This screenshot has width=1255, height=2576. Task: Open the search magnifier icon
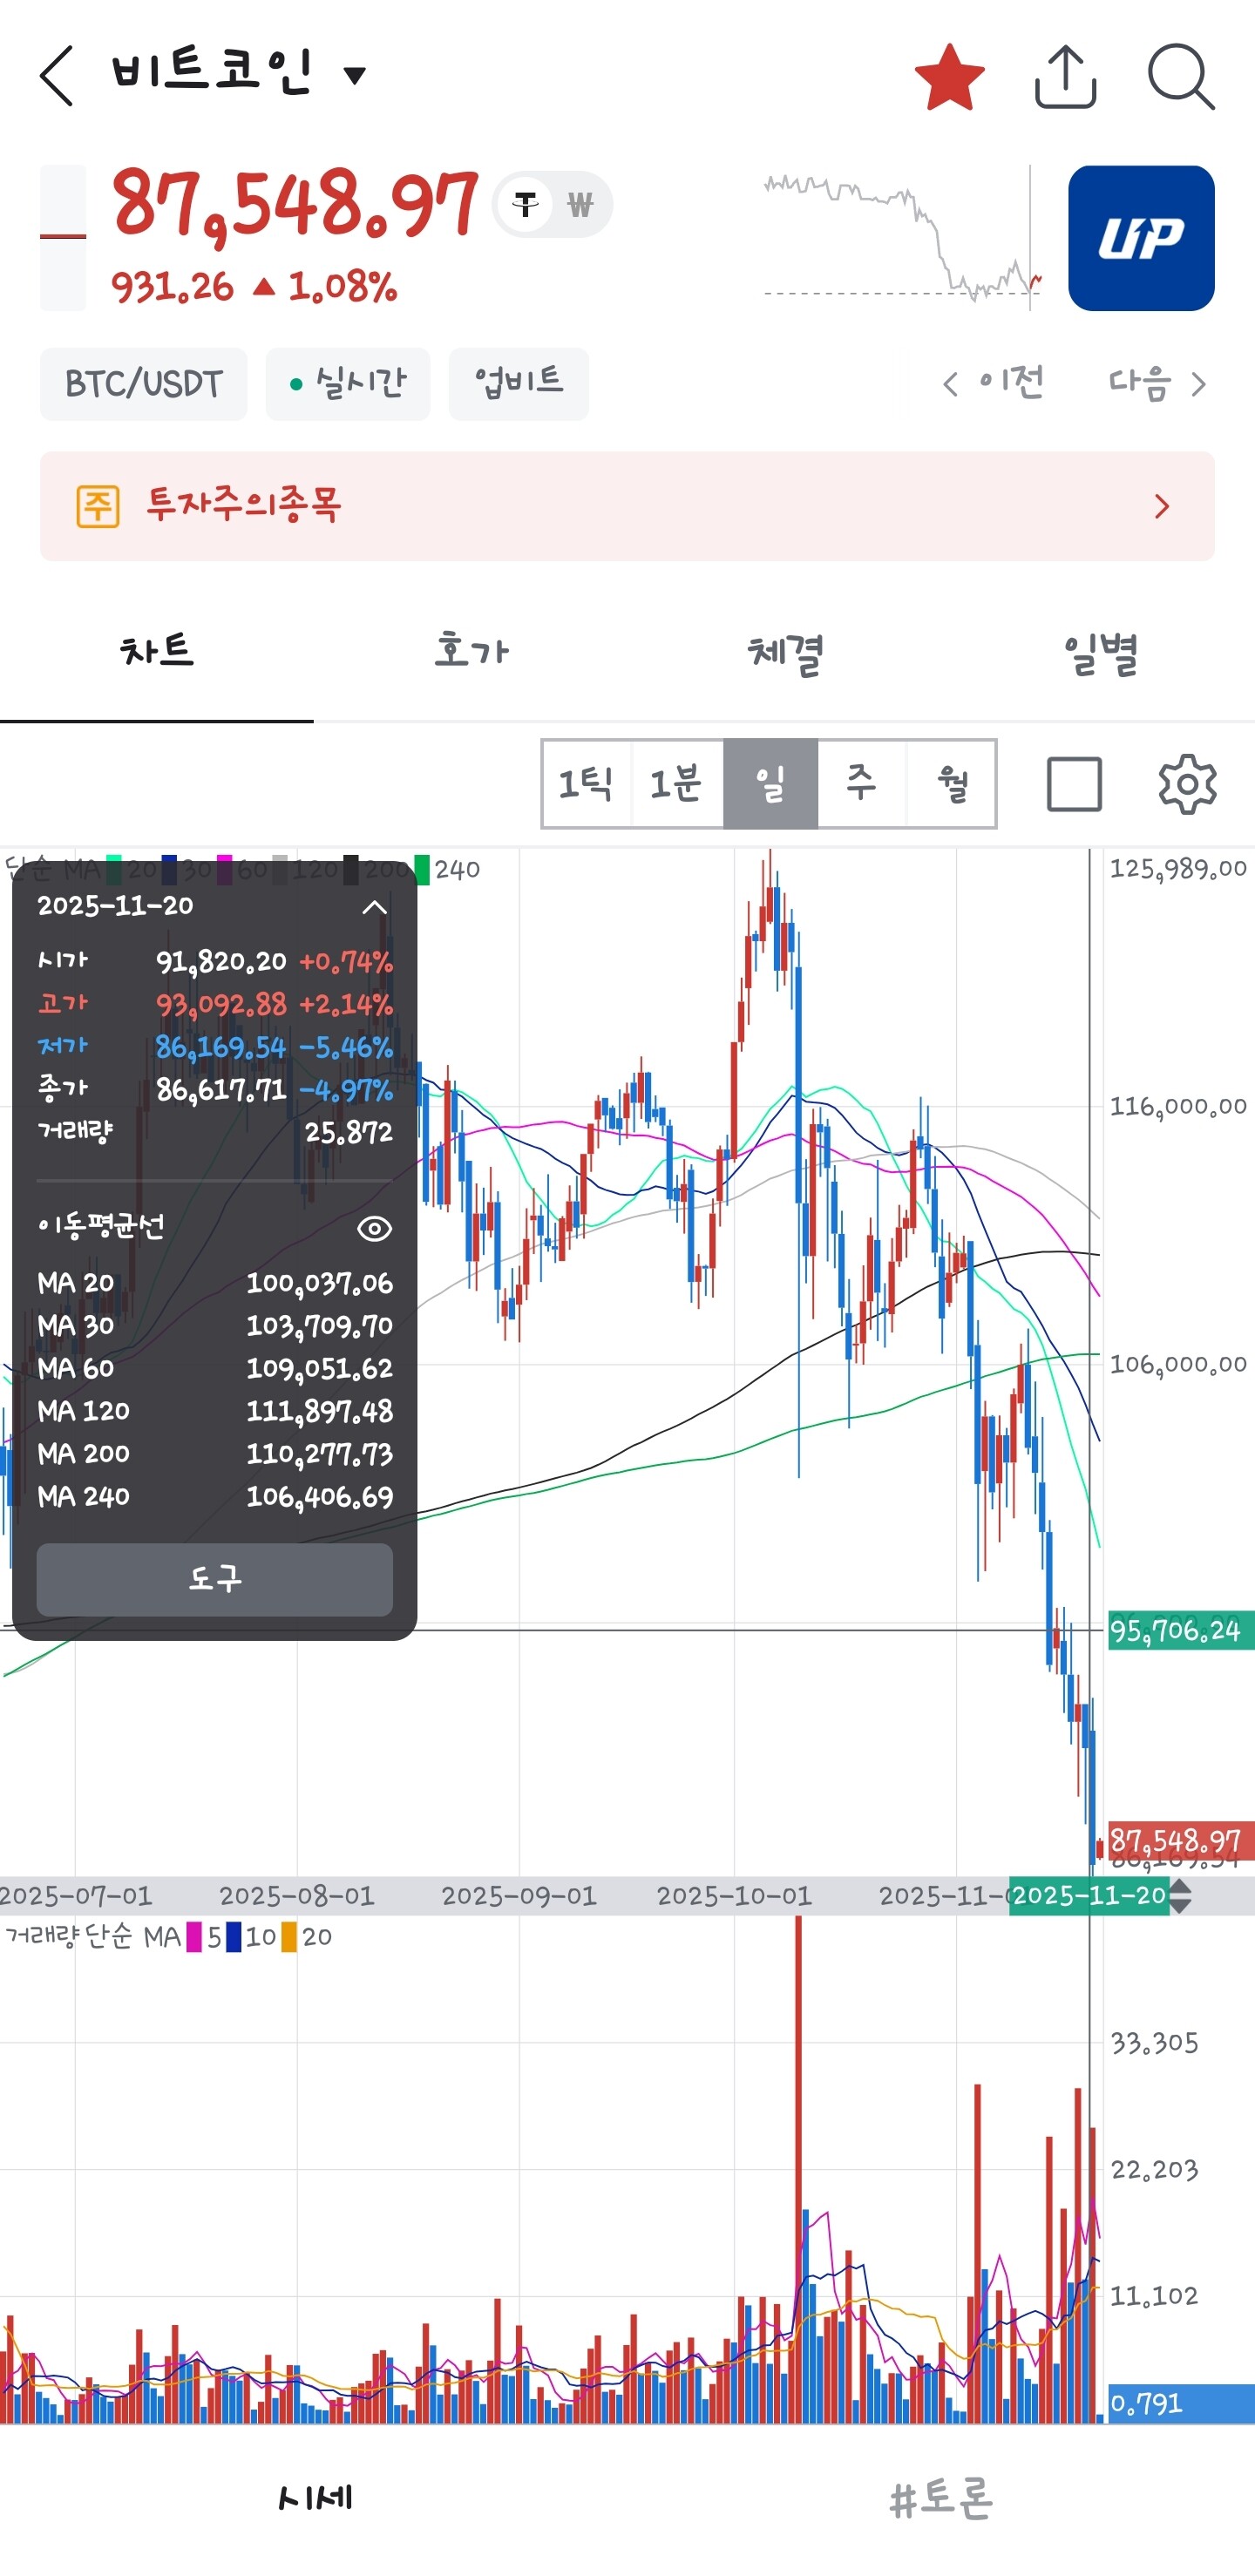click(x=1181, y=76)
